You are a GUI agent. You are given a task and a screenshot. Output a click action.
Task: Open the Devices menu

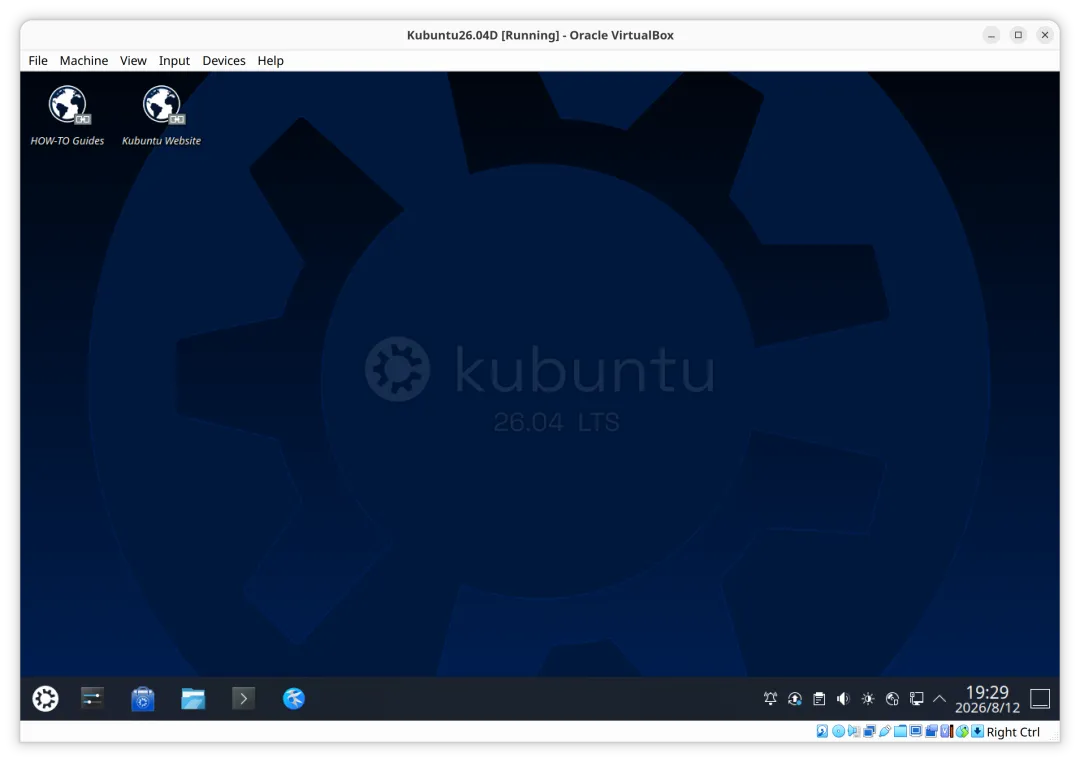[224, 61]
